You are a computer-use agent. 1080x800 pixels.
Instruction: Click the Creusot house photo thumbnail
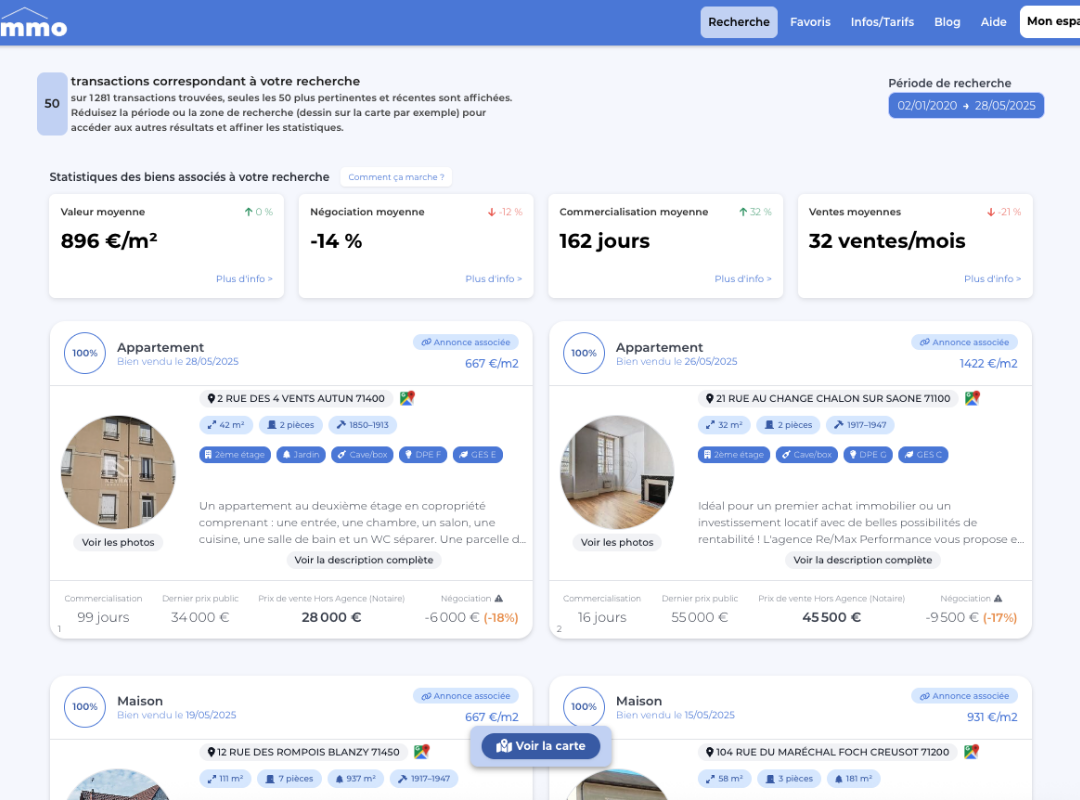[x=617, y=790]
